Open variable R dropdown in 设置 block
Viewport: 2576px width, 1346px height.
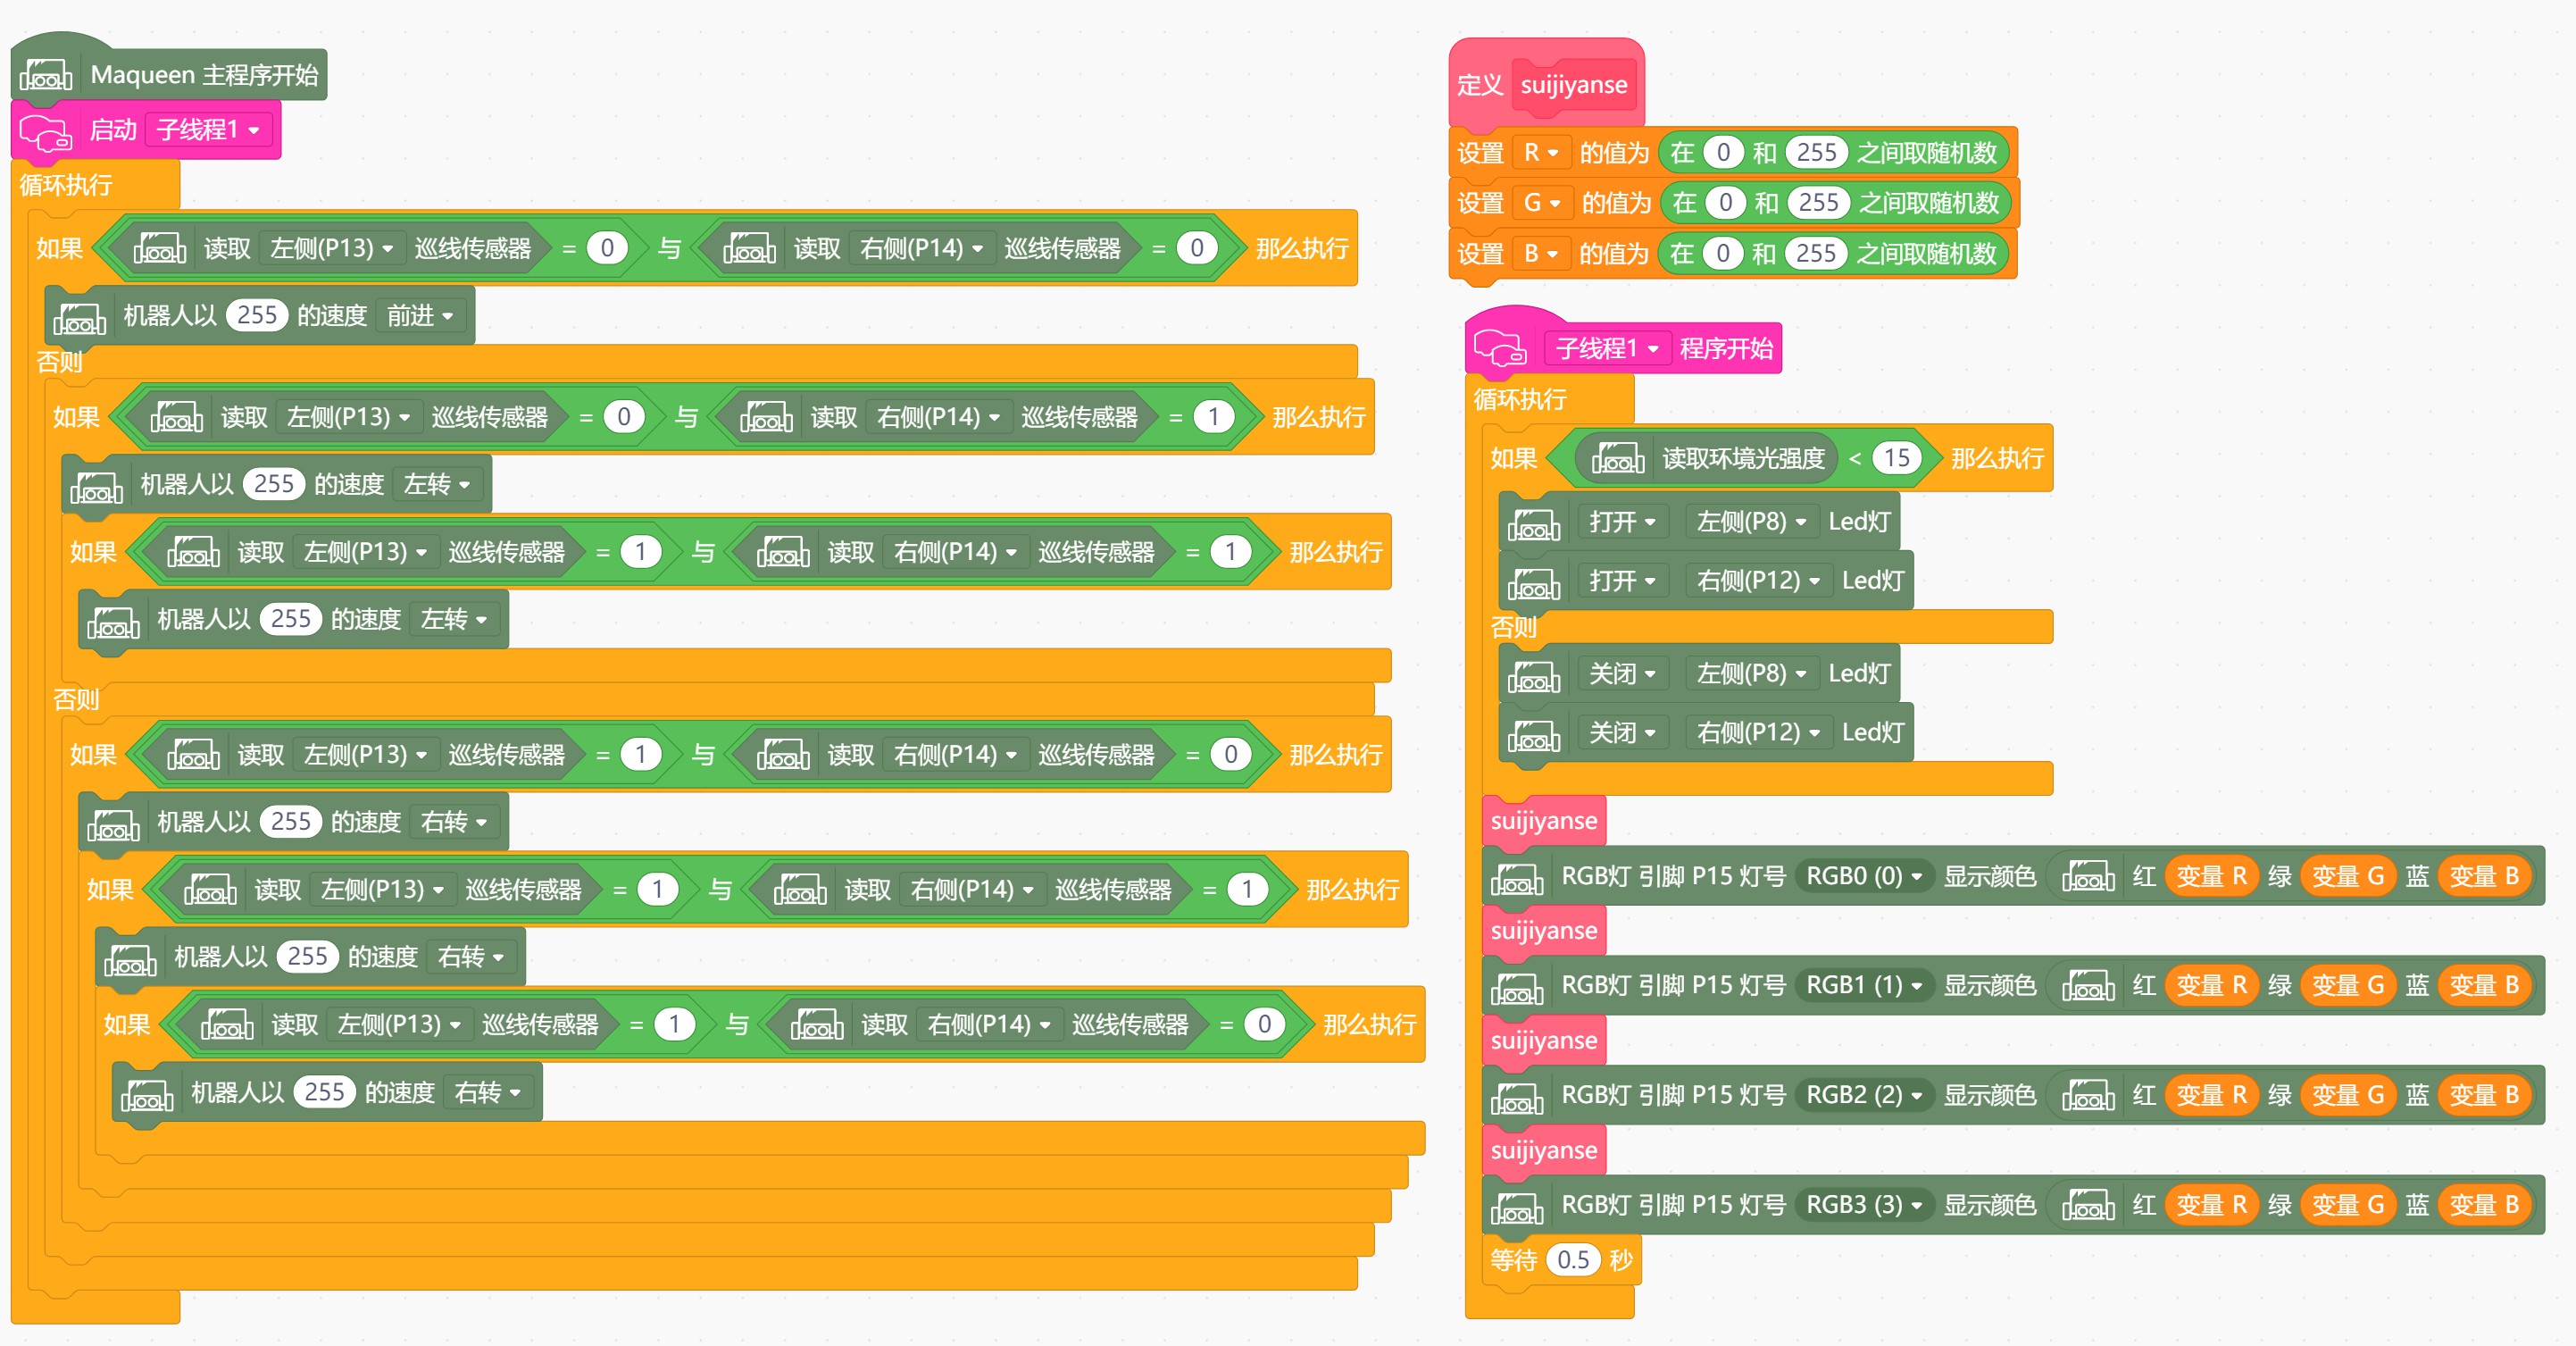(1541, 153)
